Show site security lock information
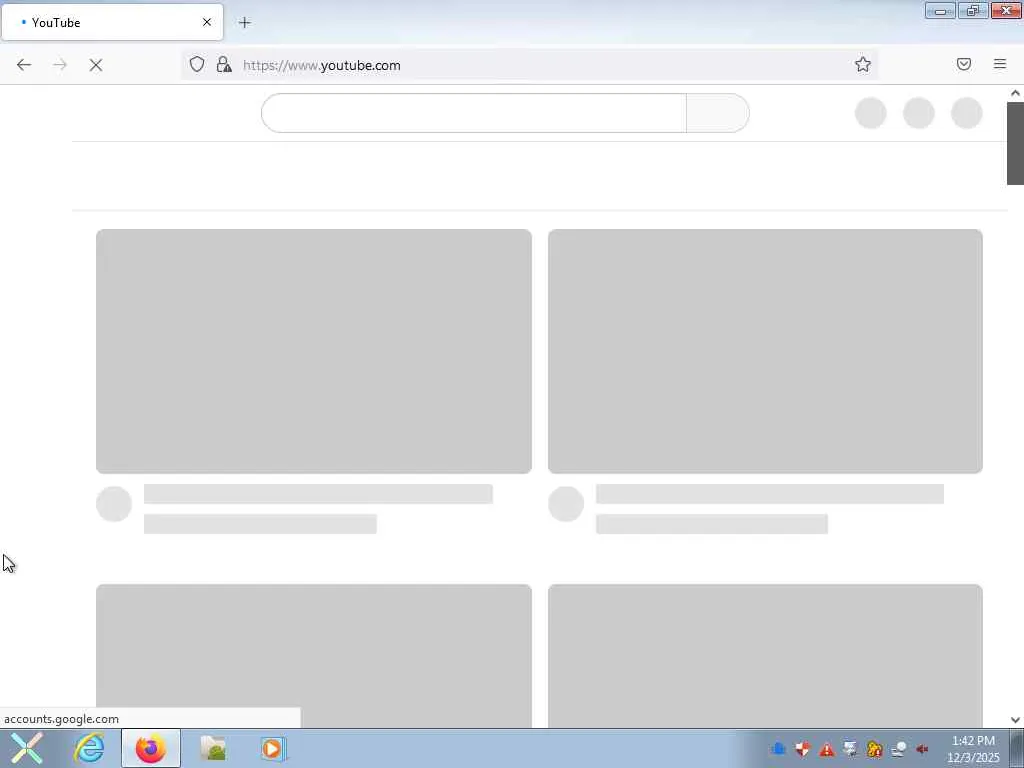Image resolution: width=1024 pixels, height=768 pixels. click(224, 64)
